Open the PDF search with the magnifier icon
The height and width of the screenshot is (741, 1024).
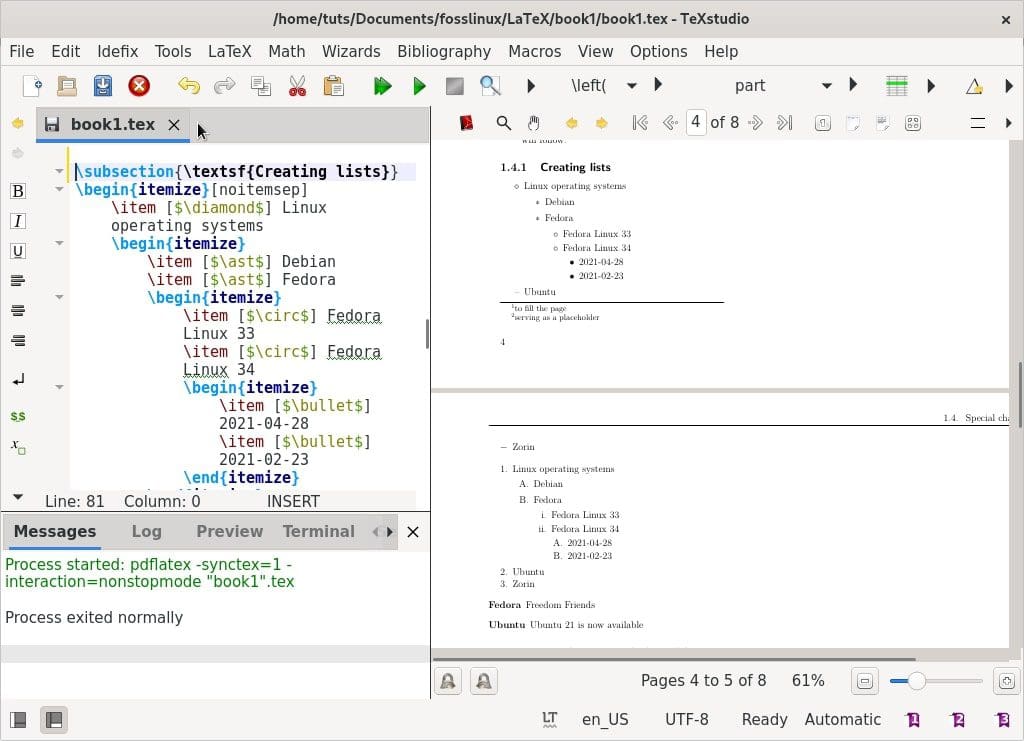(502, 123)
